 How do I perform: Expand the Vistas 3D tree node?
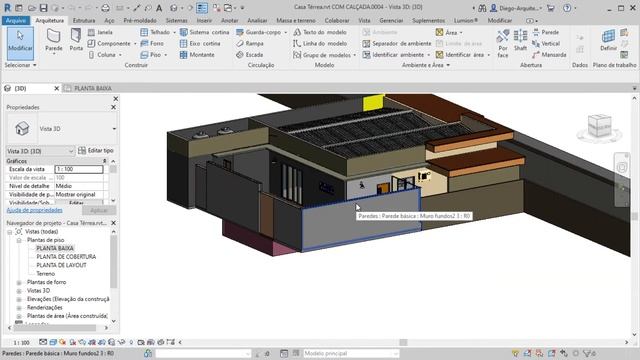tap(19, 291)
